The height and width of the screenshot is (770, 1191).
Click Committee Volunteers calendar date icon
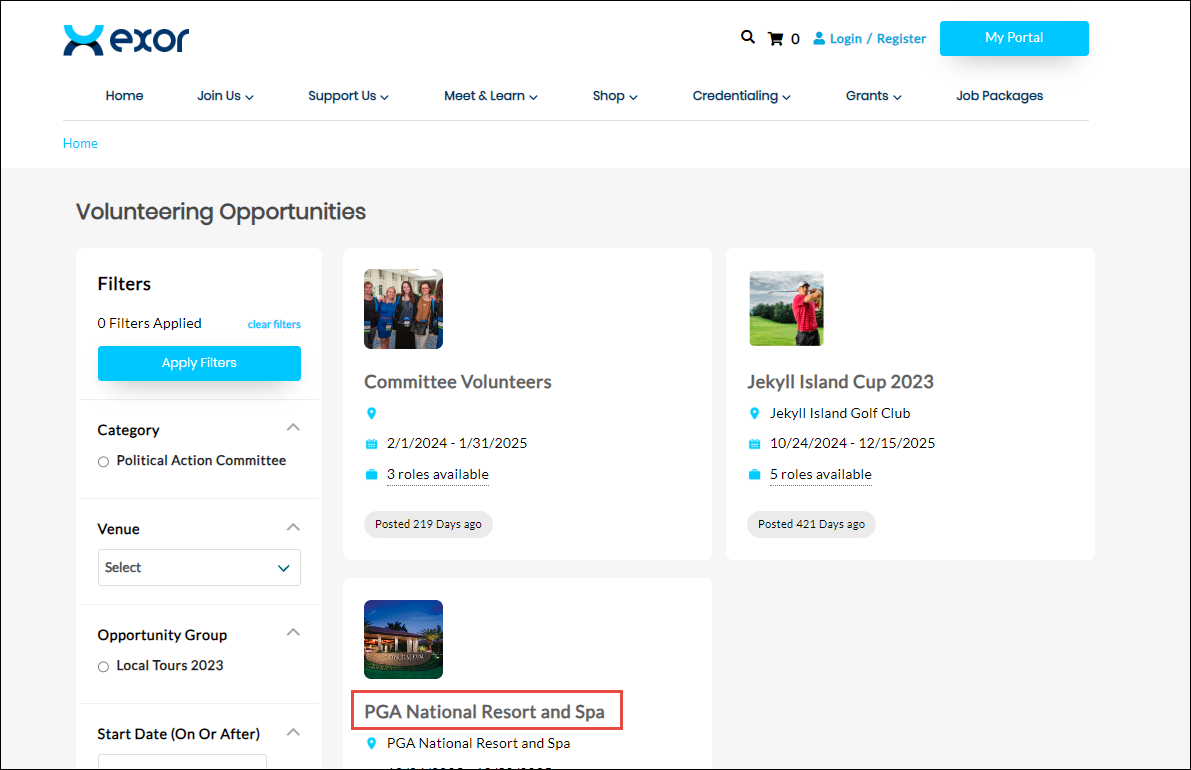[x=372, y=444]
